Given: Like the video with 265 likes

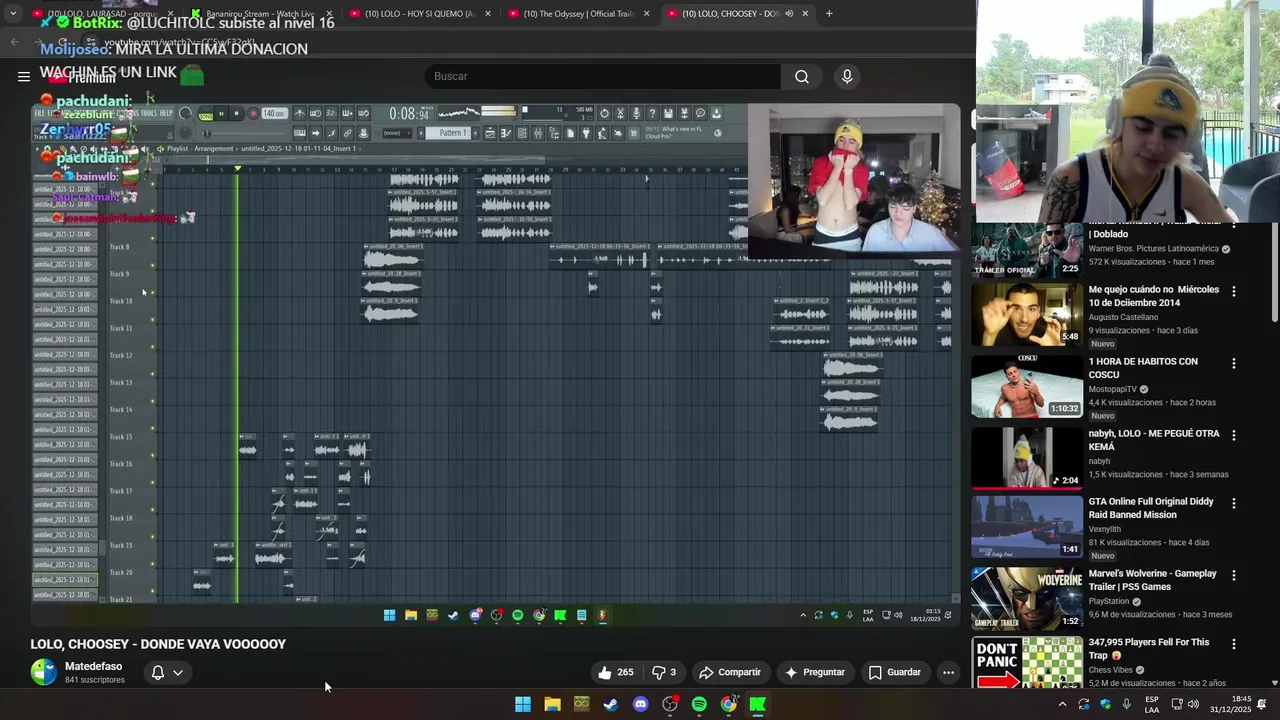Looking at the screenshot, I should click(615, 672).
